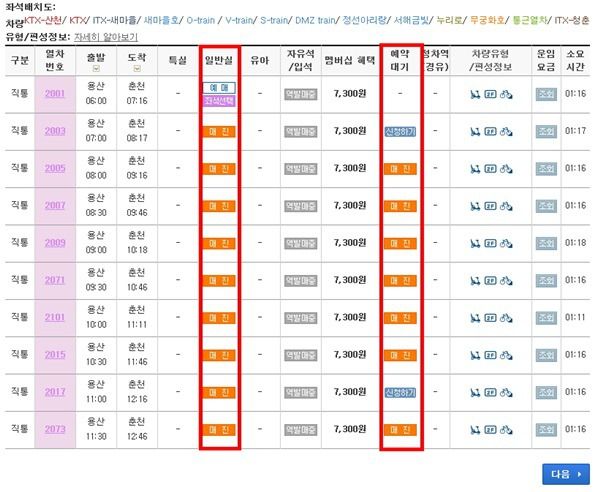The height and width of the screenshot is (492, 600).
Task: Open the sort dropdown under 도착 header
Action: (x=137, y=68)
